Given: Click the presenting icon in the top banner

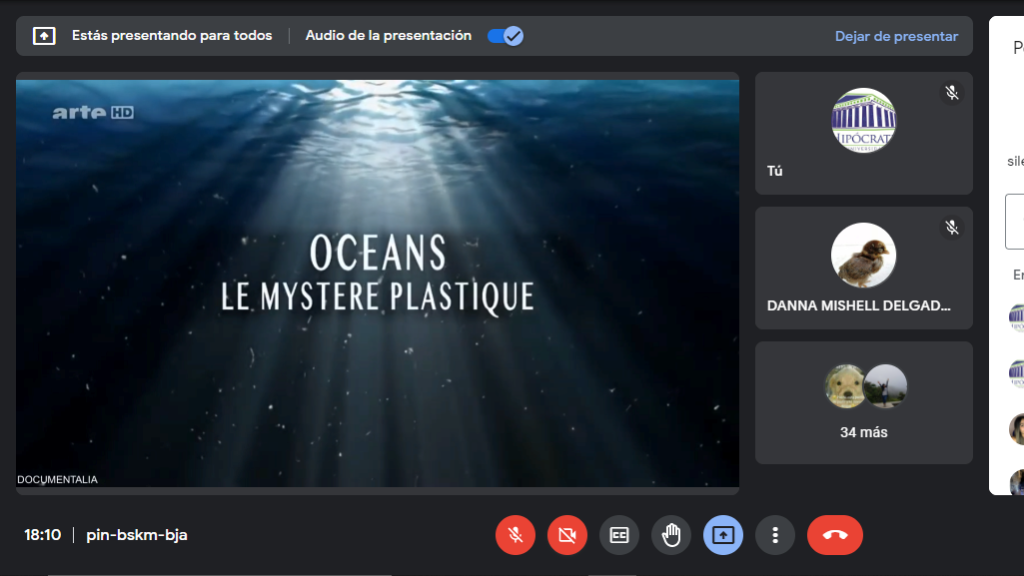Looking at the screenshot, I should click(44, 36).
